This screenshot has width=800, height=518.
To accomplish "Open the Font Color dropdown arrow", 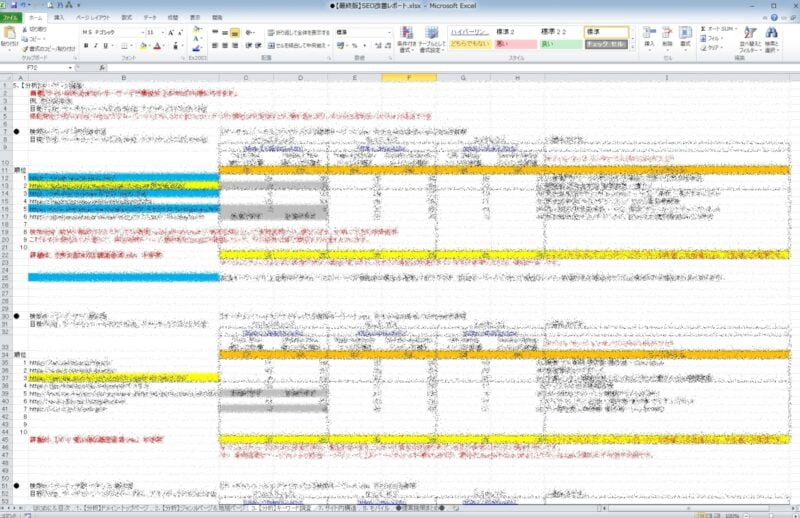I will (x=164, y=46).
